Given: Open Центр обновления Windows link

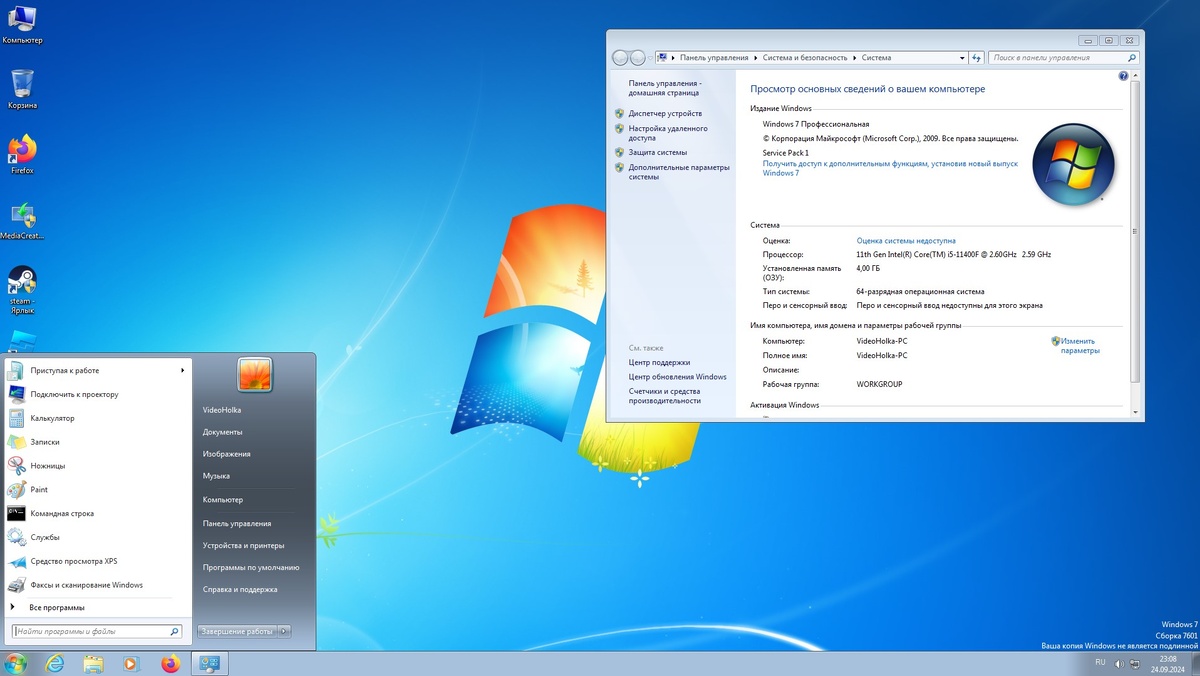Looking at the screenshot, I should pos(678,377).
